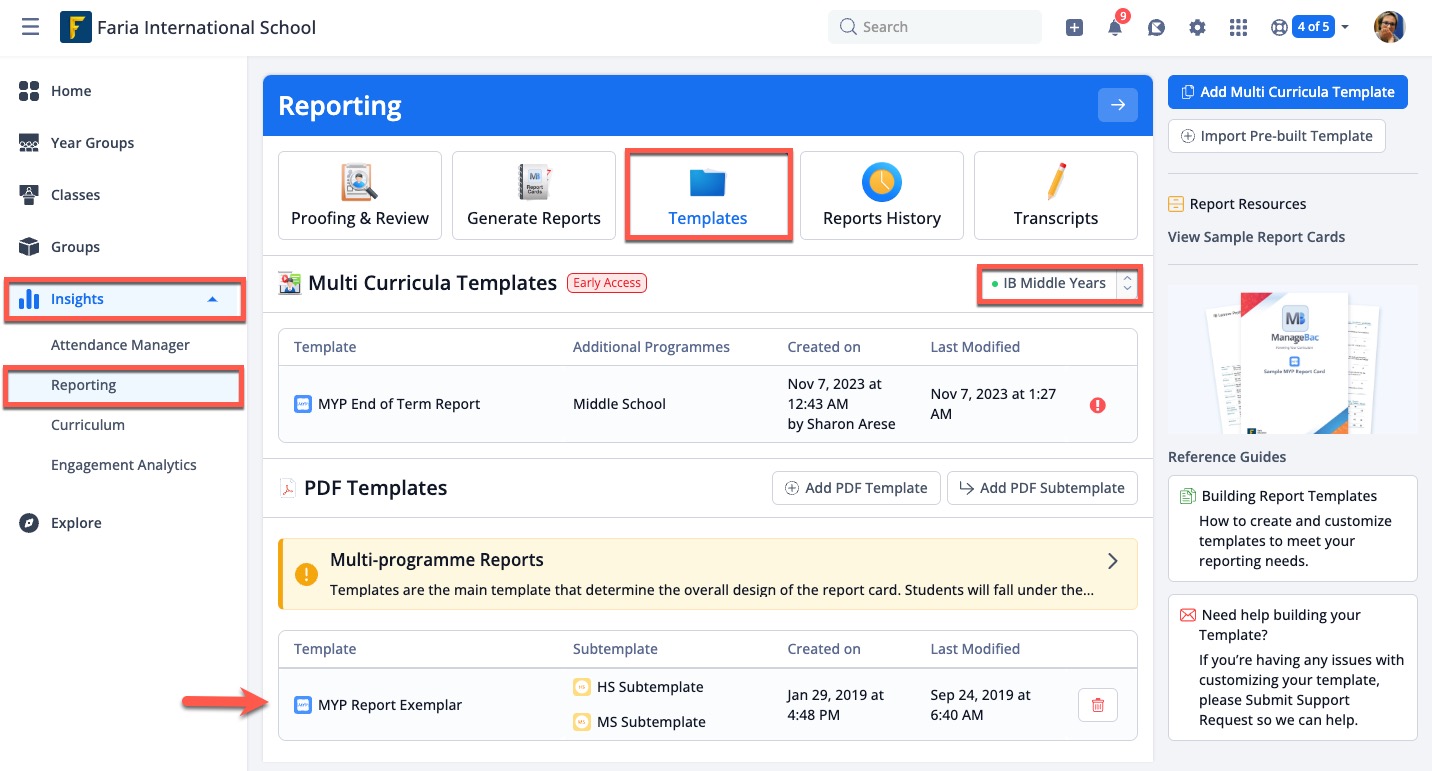Switch to the Templates tab
This screenshot has height=771, width=1432.
coord(708,196)
